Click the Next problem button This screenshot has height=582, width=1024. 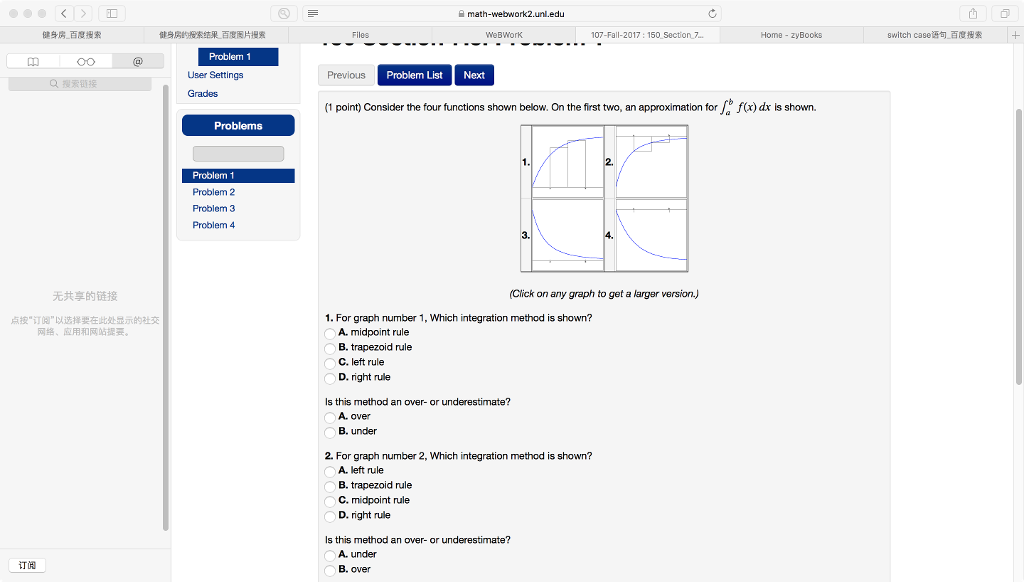tap(473, 75)
